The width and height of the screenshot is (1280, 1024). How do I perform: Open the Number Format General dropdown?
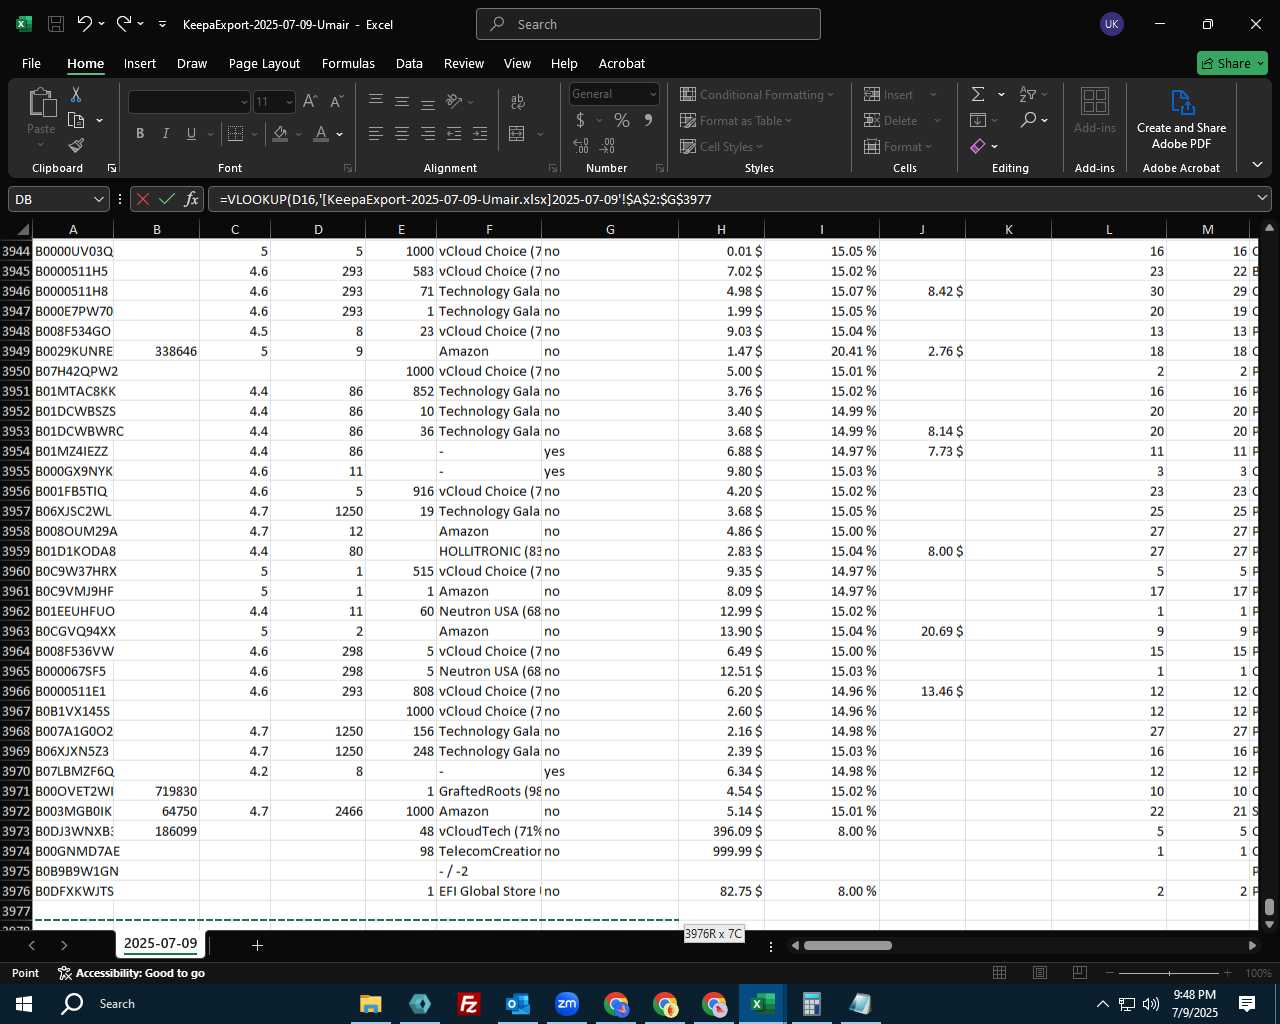click(652, 94)
